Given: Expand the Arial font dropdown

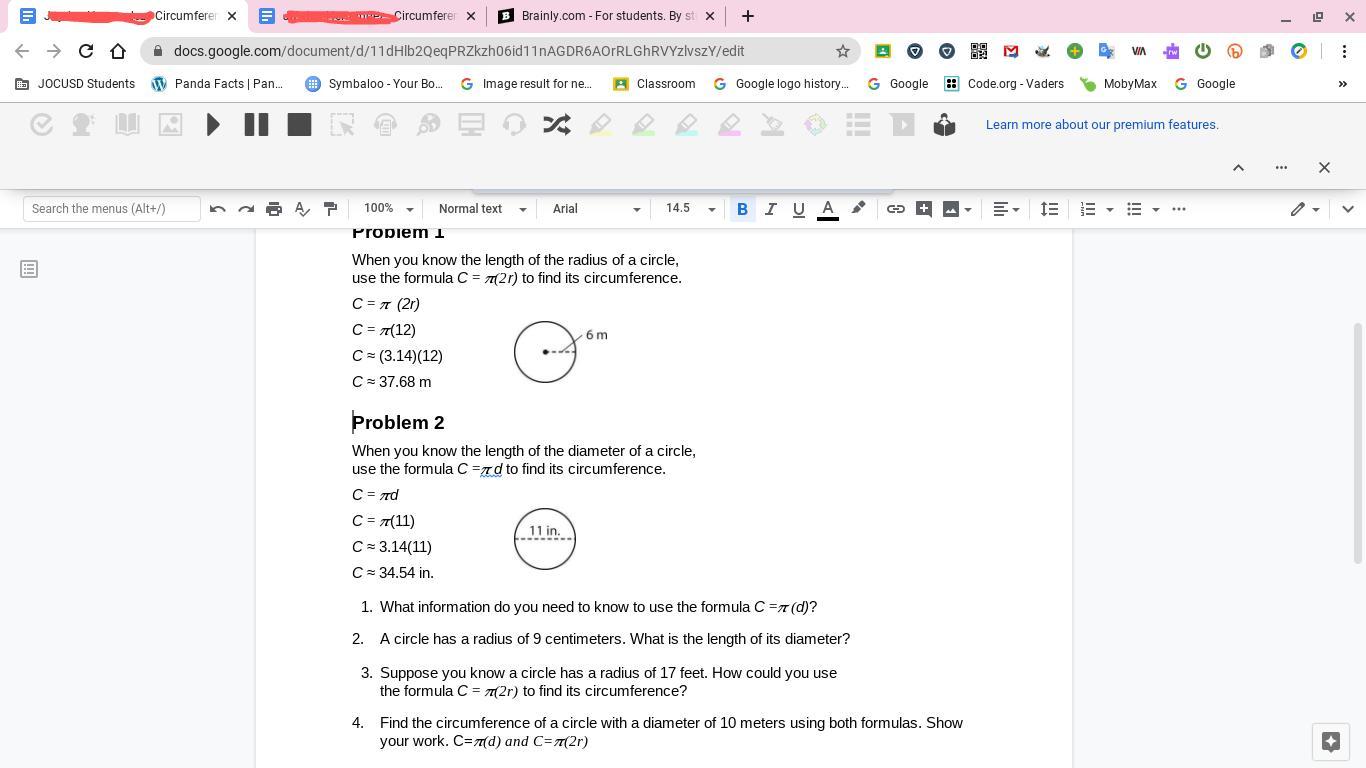Looking at the screenshot, I should point(596,209).
